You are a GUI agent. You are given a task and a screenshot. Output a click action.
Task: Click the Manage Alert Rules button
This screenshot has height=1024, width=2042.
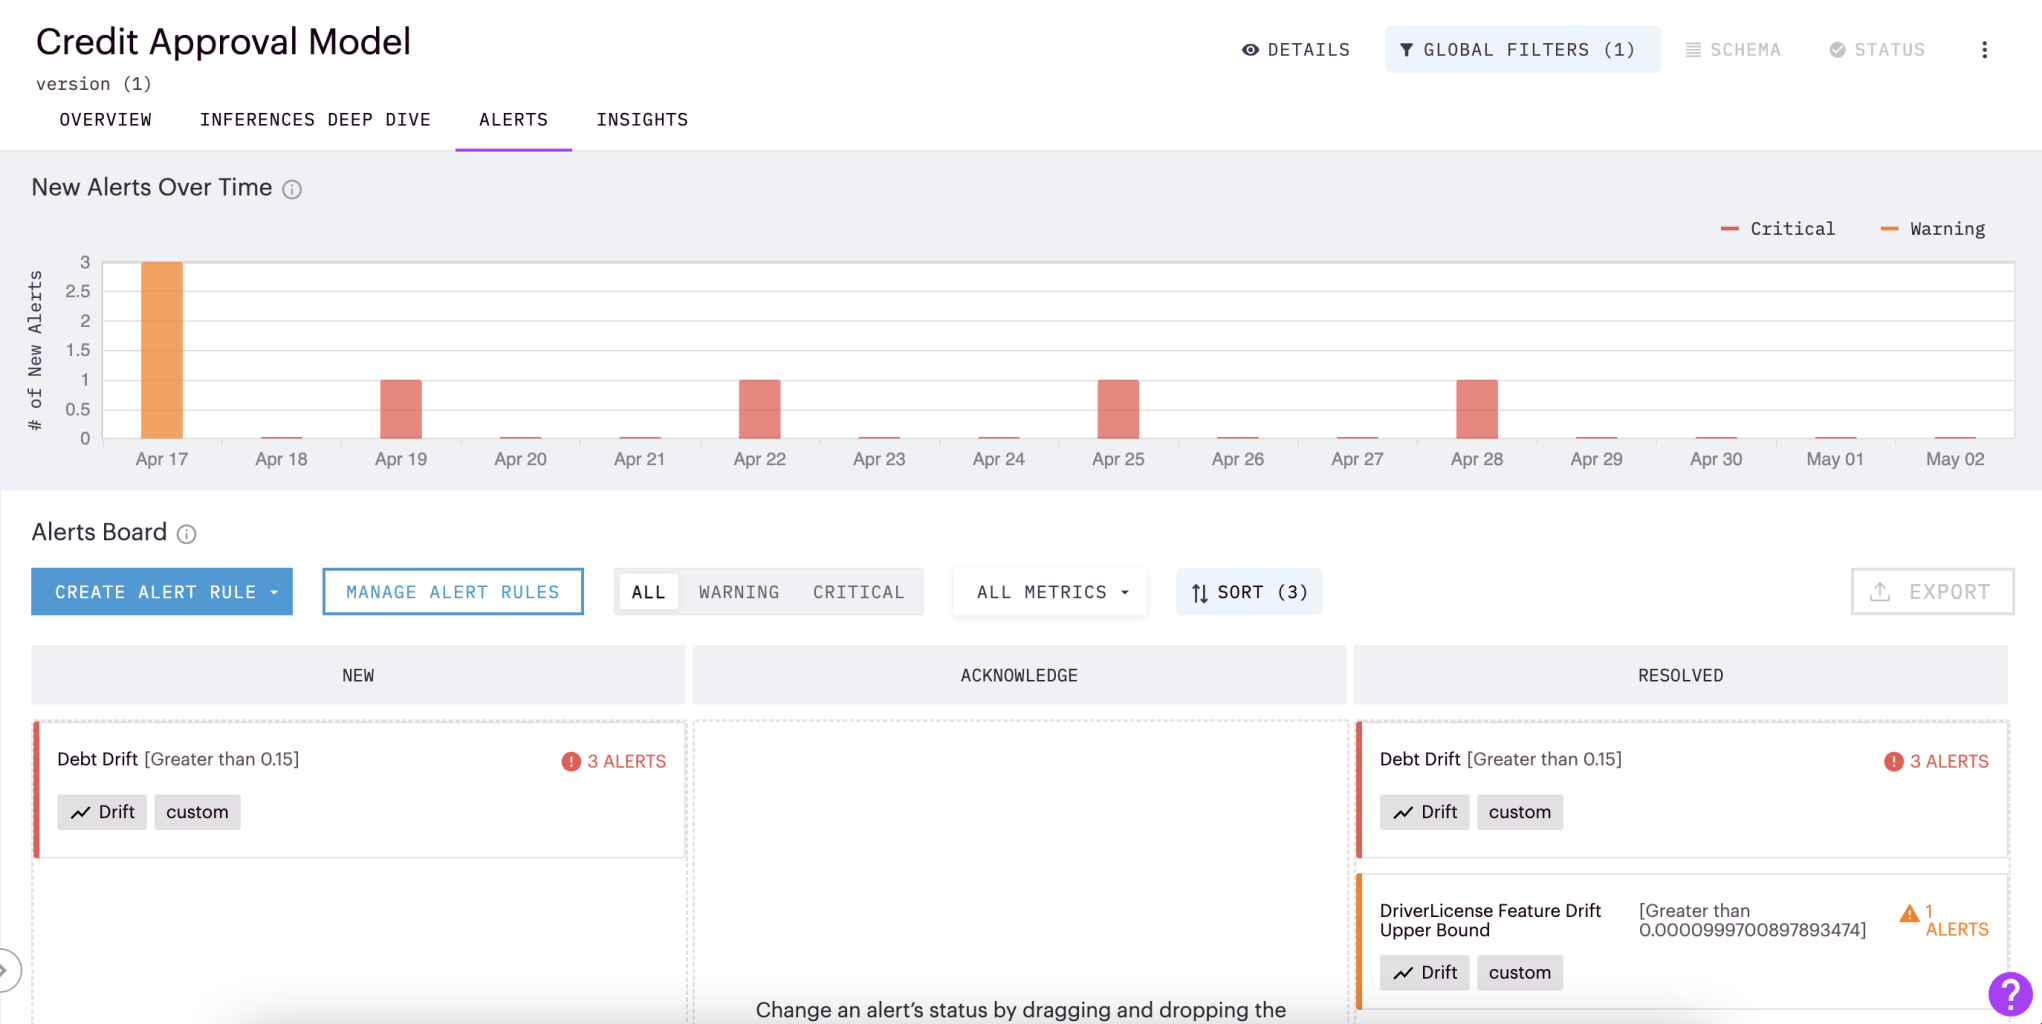[453, 592]
